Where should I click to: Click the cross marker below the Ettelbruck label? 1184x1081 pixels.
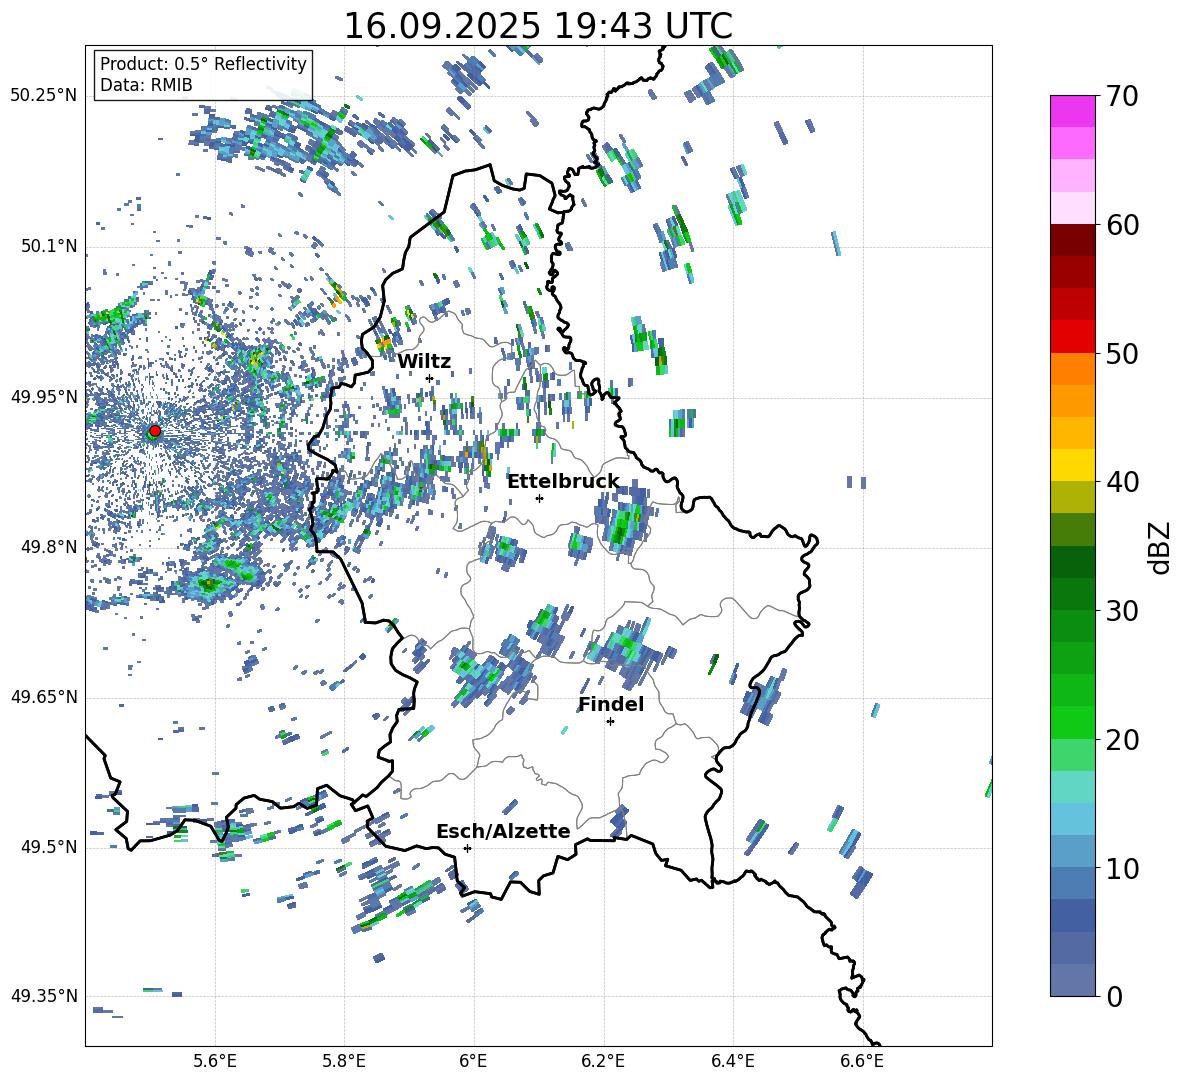[x=539, y=498]
